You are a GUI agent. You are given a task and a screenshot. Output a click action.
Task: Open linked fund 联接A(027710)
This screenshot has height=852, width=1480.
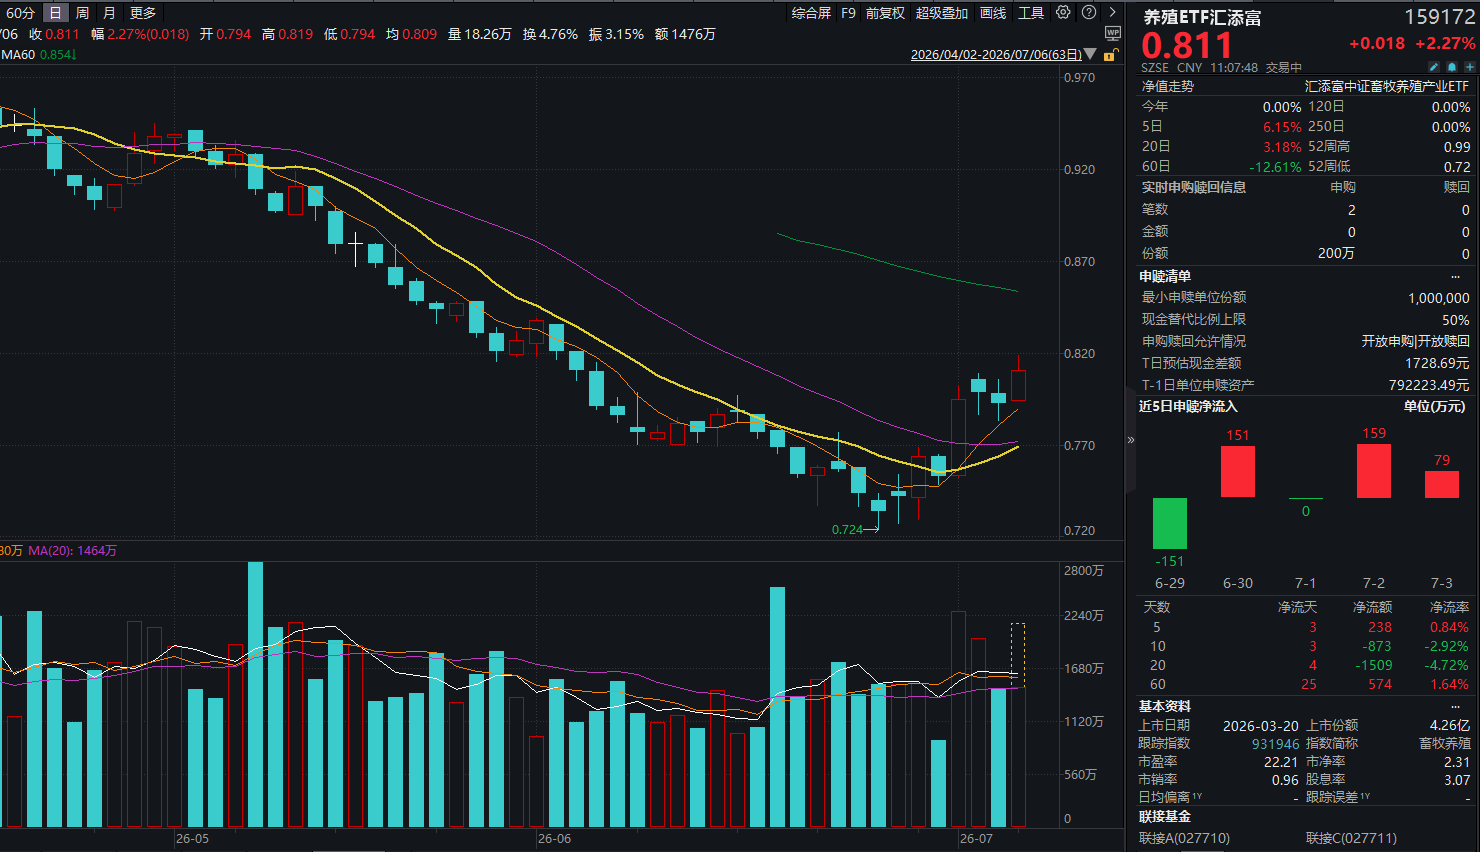[x=1184, y=838]
